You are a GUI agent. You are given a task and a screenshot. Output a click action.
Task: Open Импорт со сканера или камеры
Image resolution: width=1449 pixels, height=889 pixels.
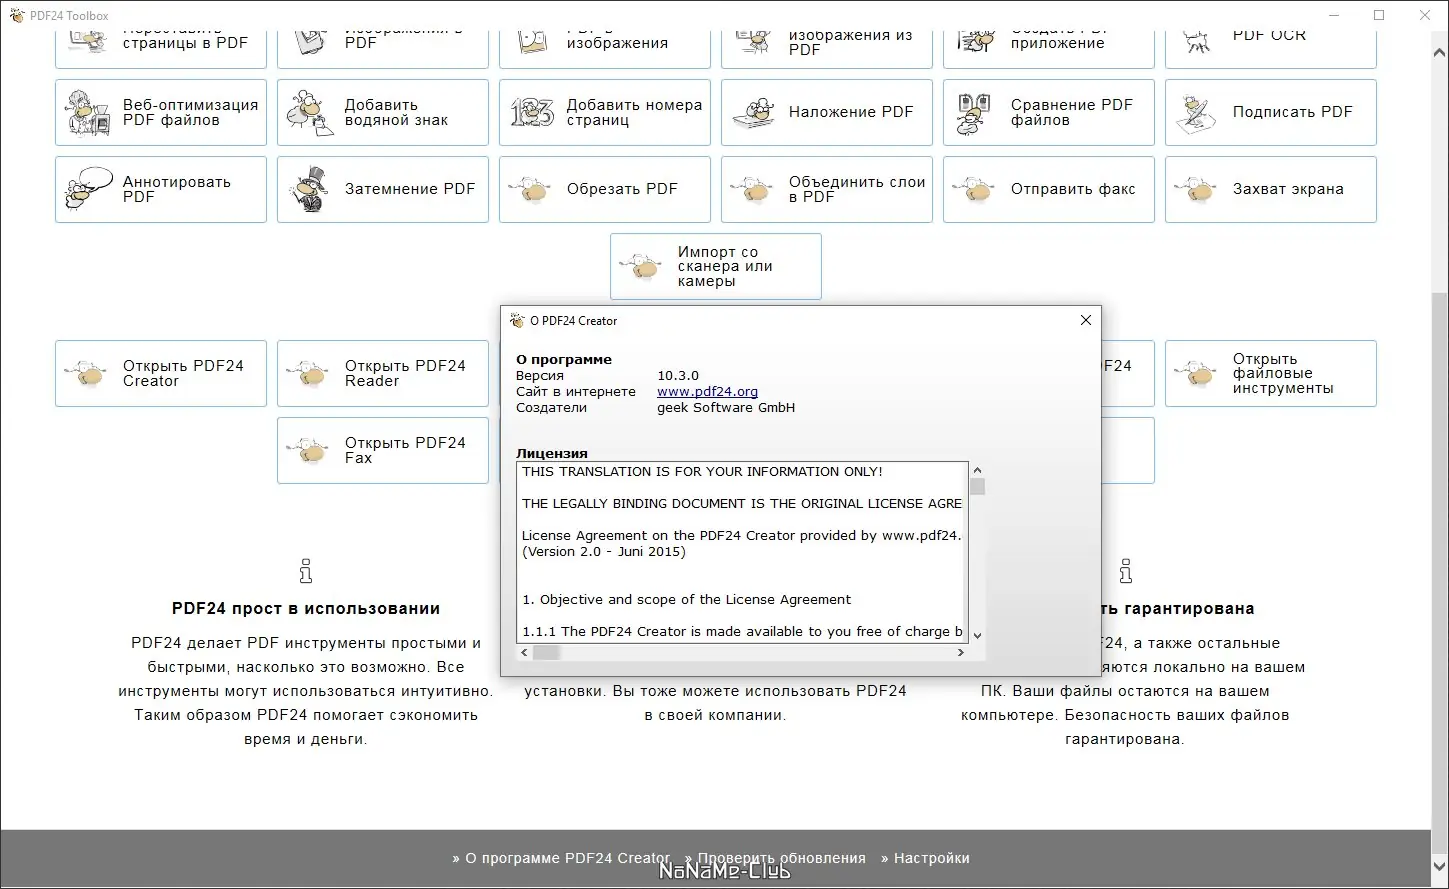pyautogui.click(x=716, y=267)
